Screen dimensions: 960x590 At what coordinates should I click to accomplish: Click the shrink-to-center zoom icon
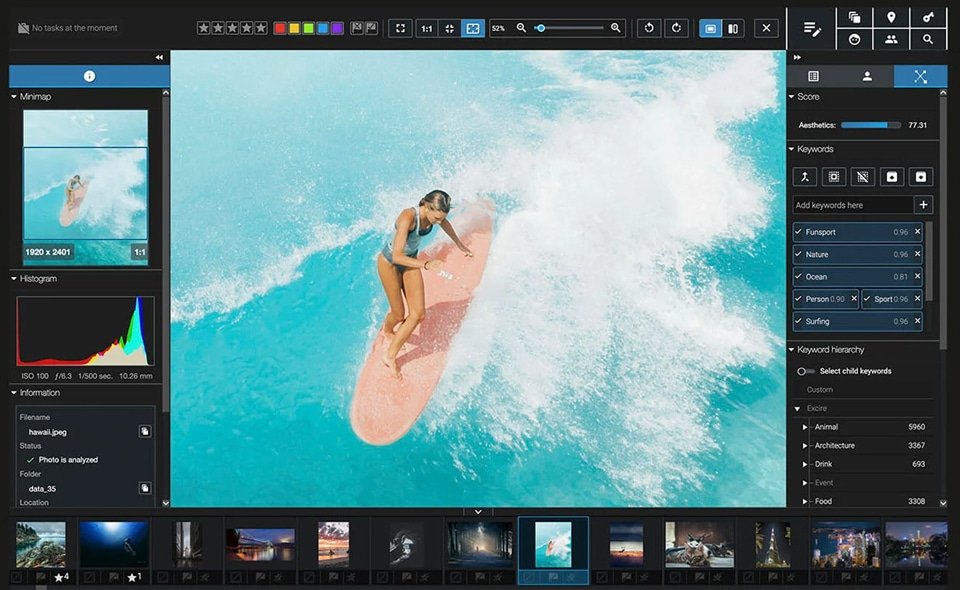(x=449, y=28)
